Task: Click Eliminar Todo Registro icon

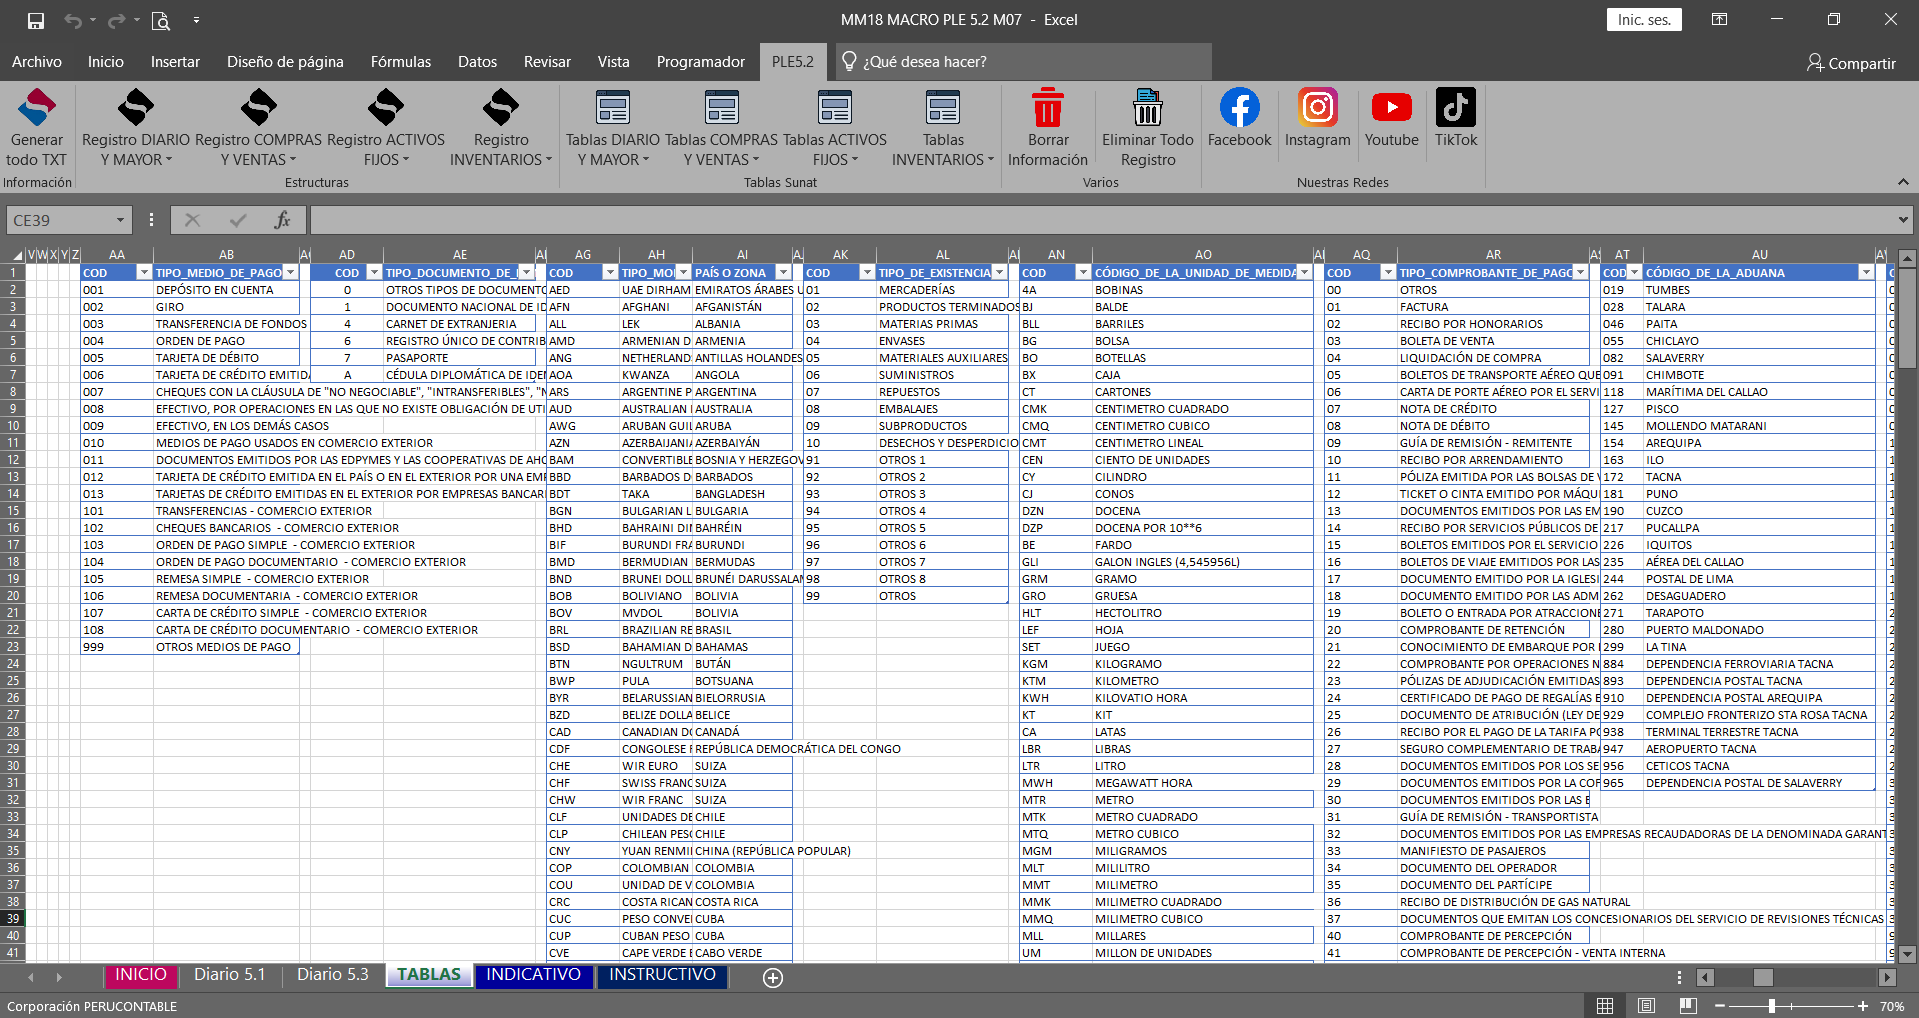Action: [1147, 108]
